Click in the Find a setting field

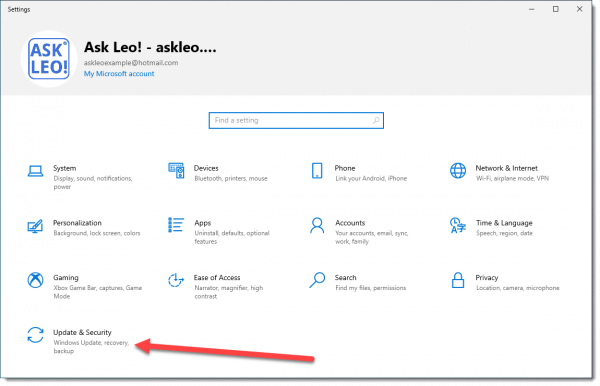pyautogui.click(x=296, y=121)
